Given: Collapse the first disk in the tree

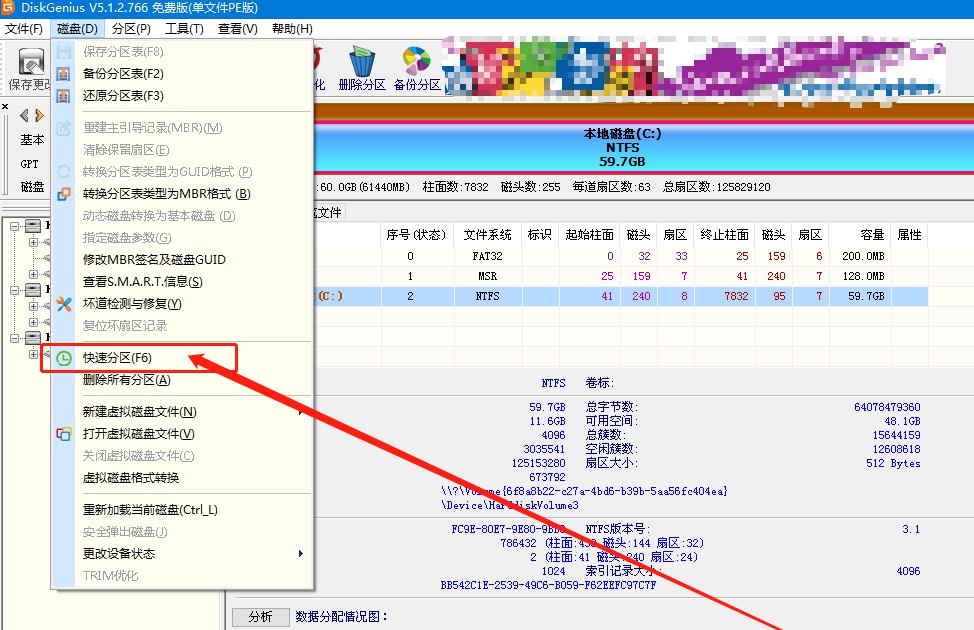Looking at the screenshot, I should [14, 226].
